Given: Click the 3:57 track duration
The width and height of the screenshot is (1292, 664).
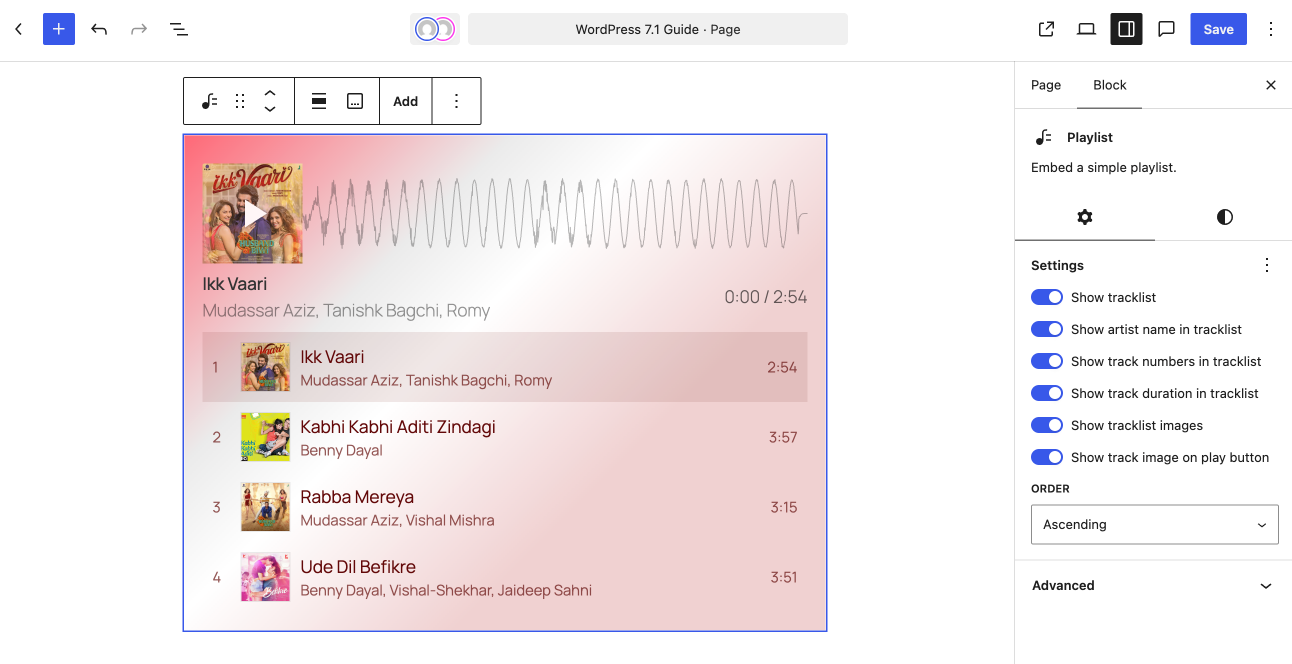Looking at the screenshot, I should [x=783, y=437].
